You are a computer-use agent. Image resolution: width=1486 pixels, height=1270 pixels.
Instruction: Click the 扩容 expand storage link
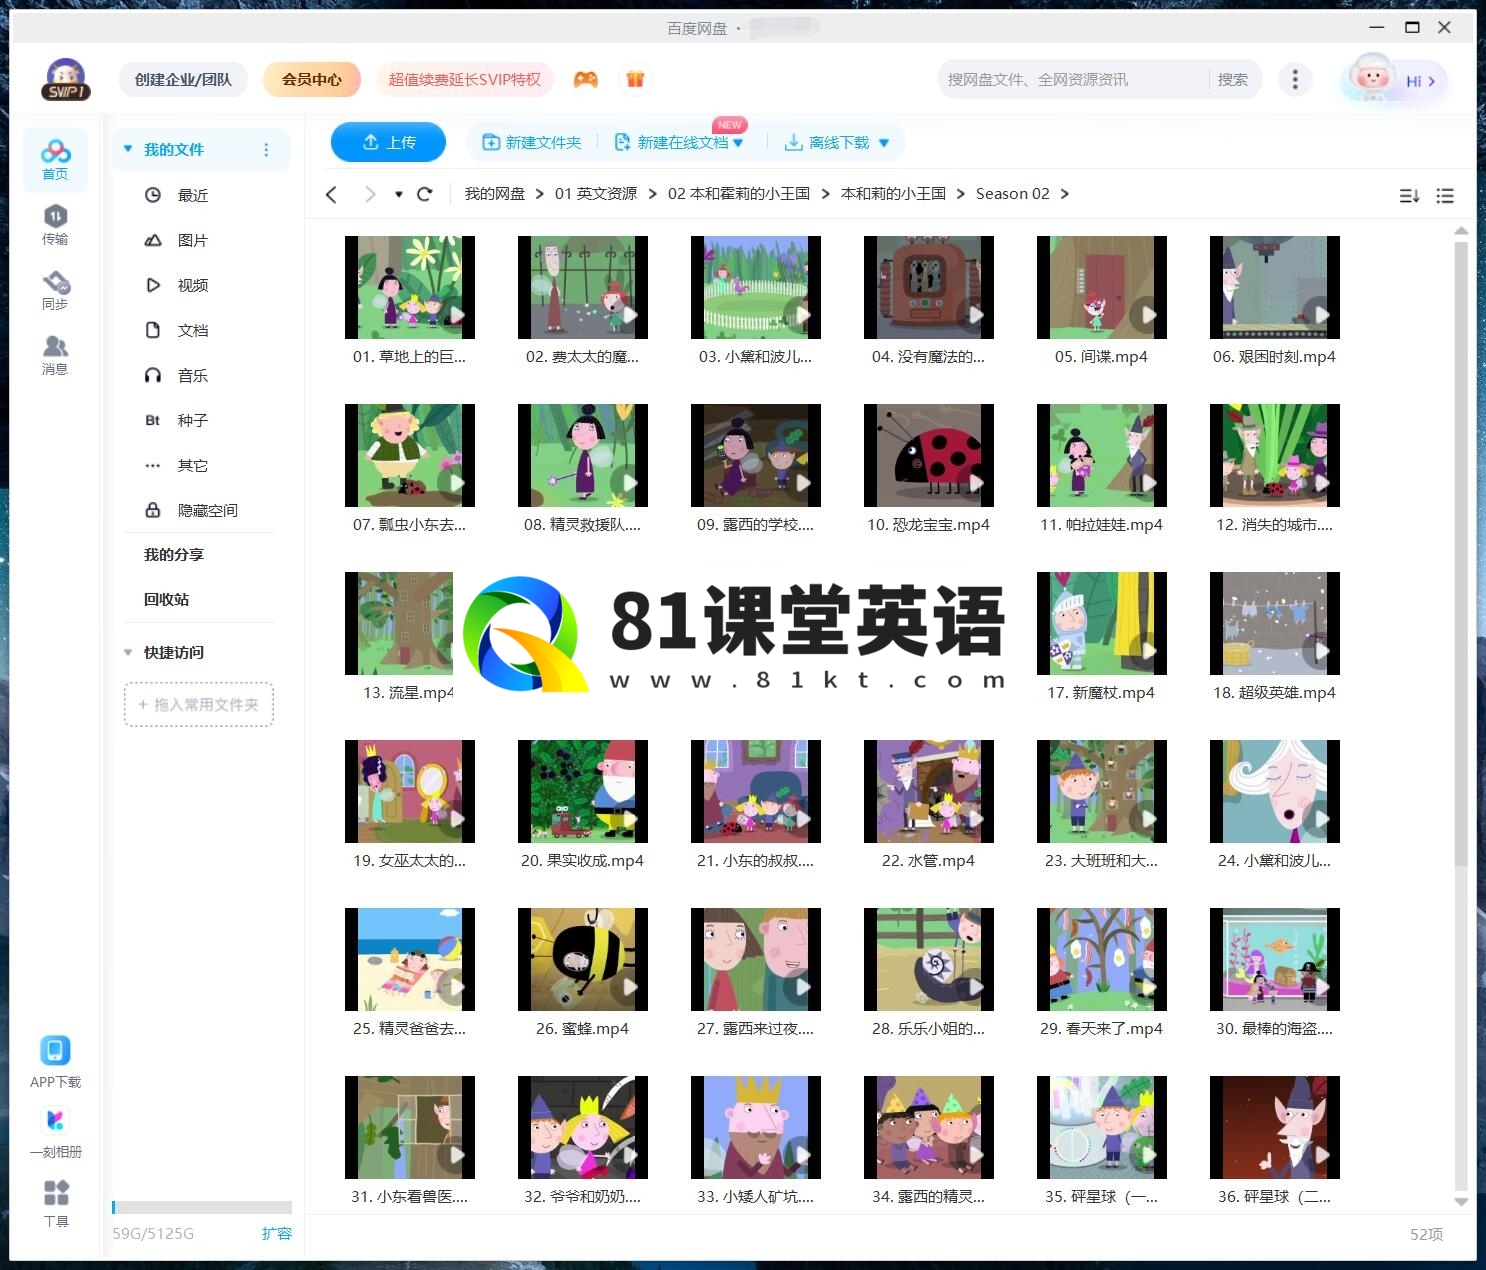[276, 1233]
